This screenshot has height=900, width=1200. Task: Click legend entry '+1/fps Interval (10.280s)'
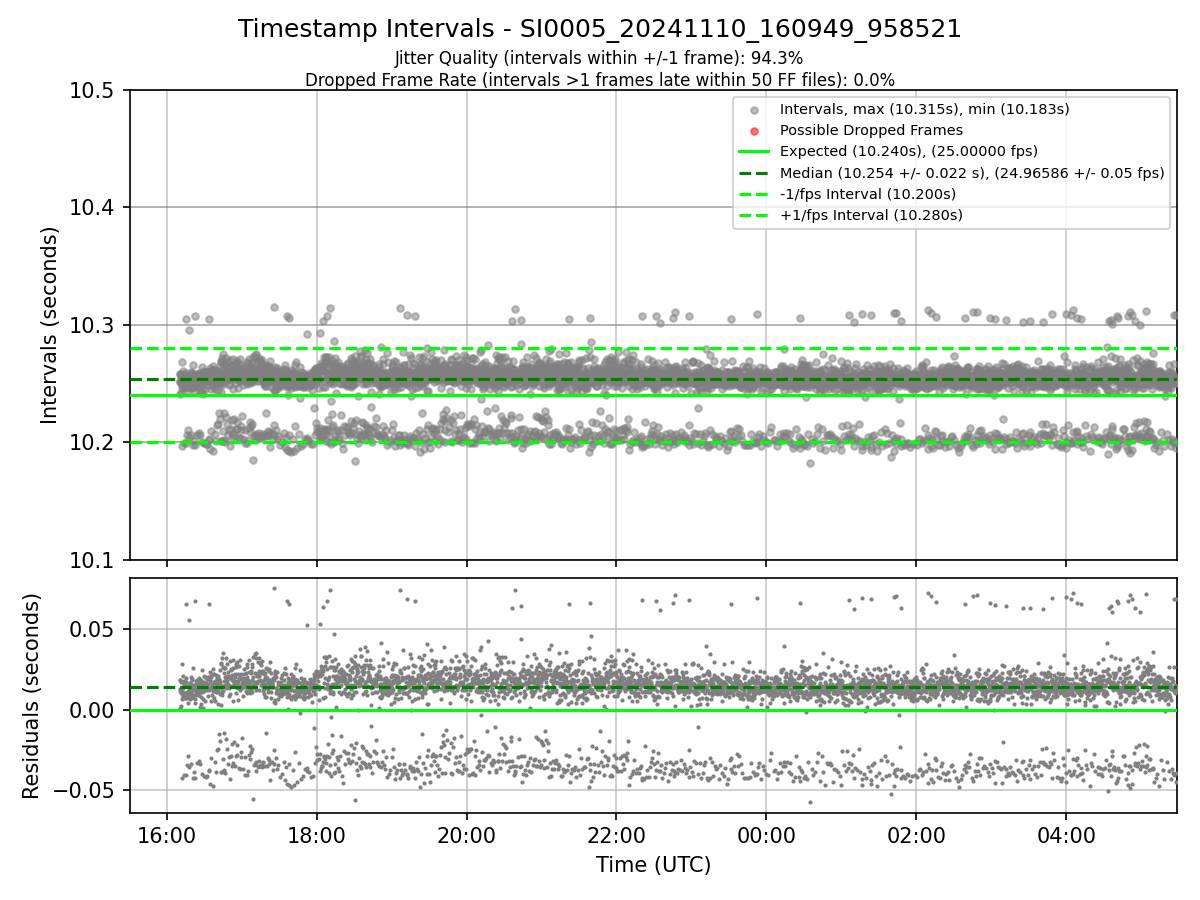[x=870, y=214]
